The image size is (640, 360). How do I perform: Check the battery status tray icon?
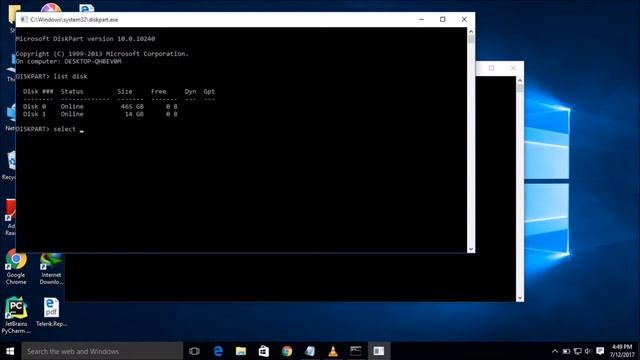[566, 351]
